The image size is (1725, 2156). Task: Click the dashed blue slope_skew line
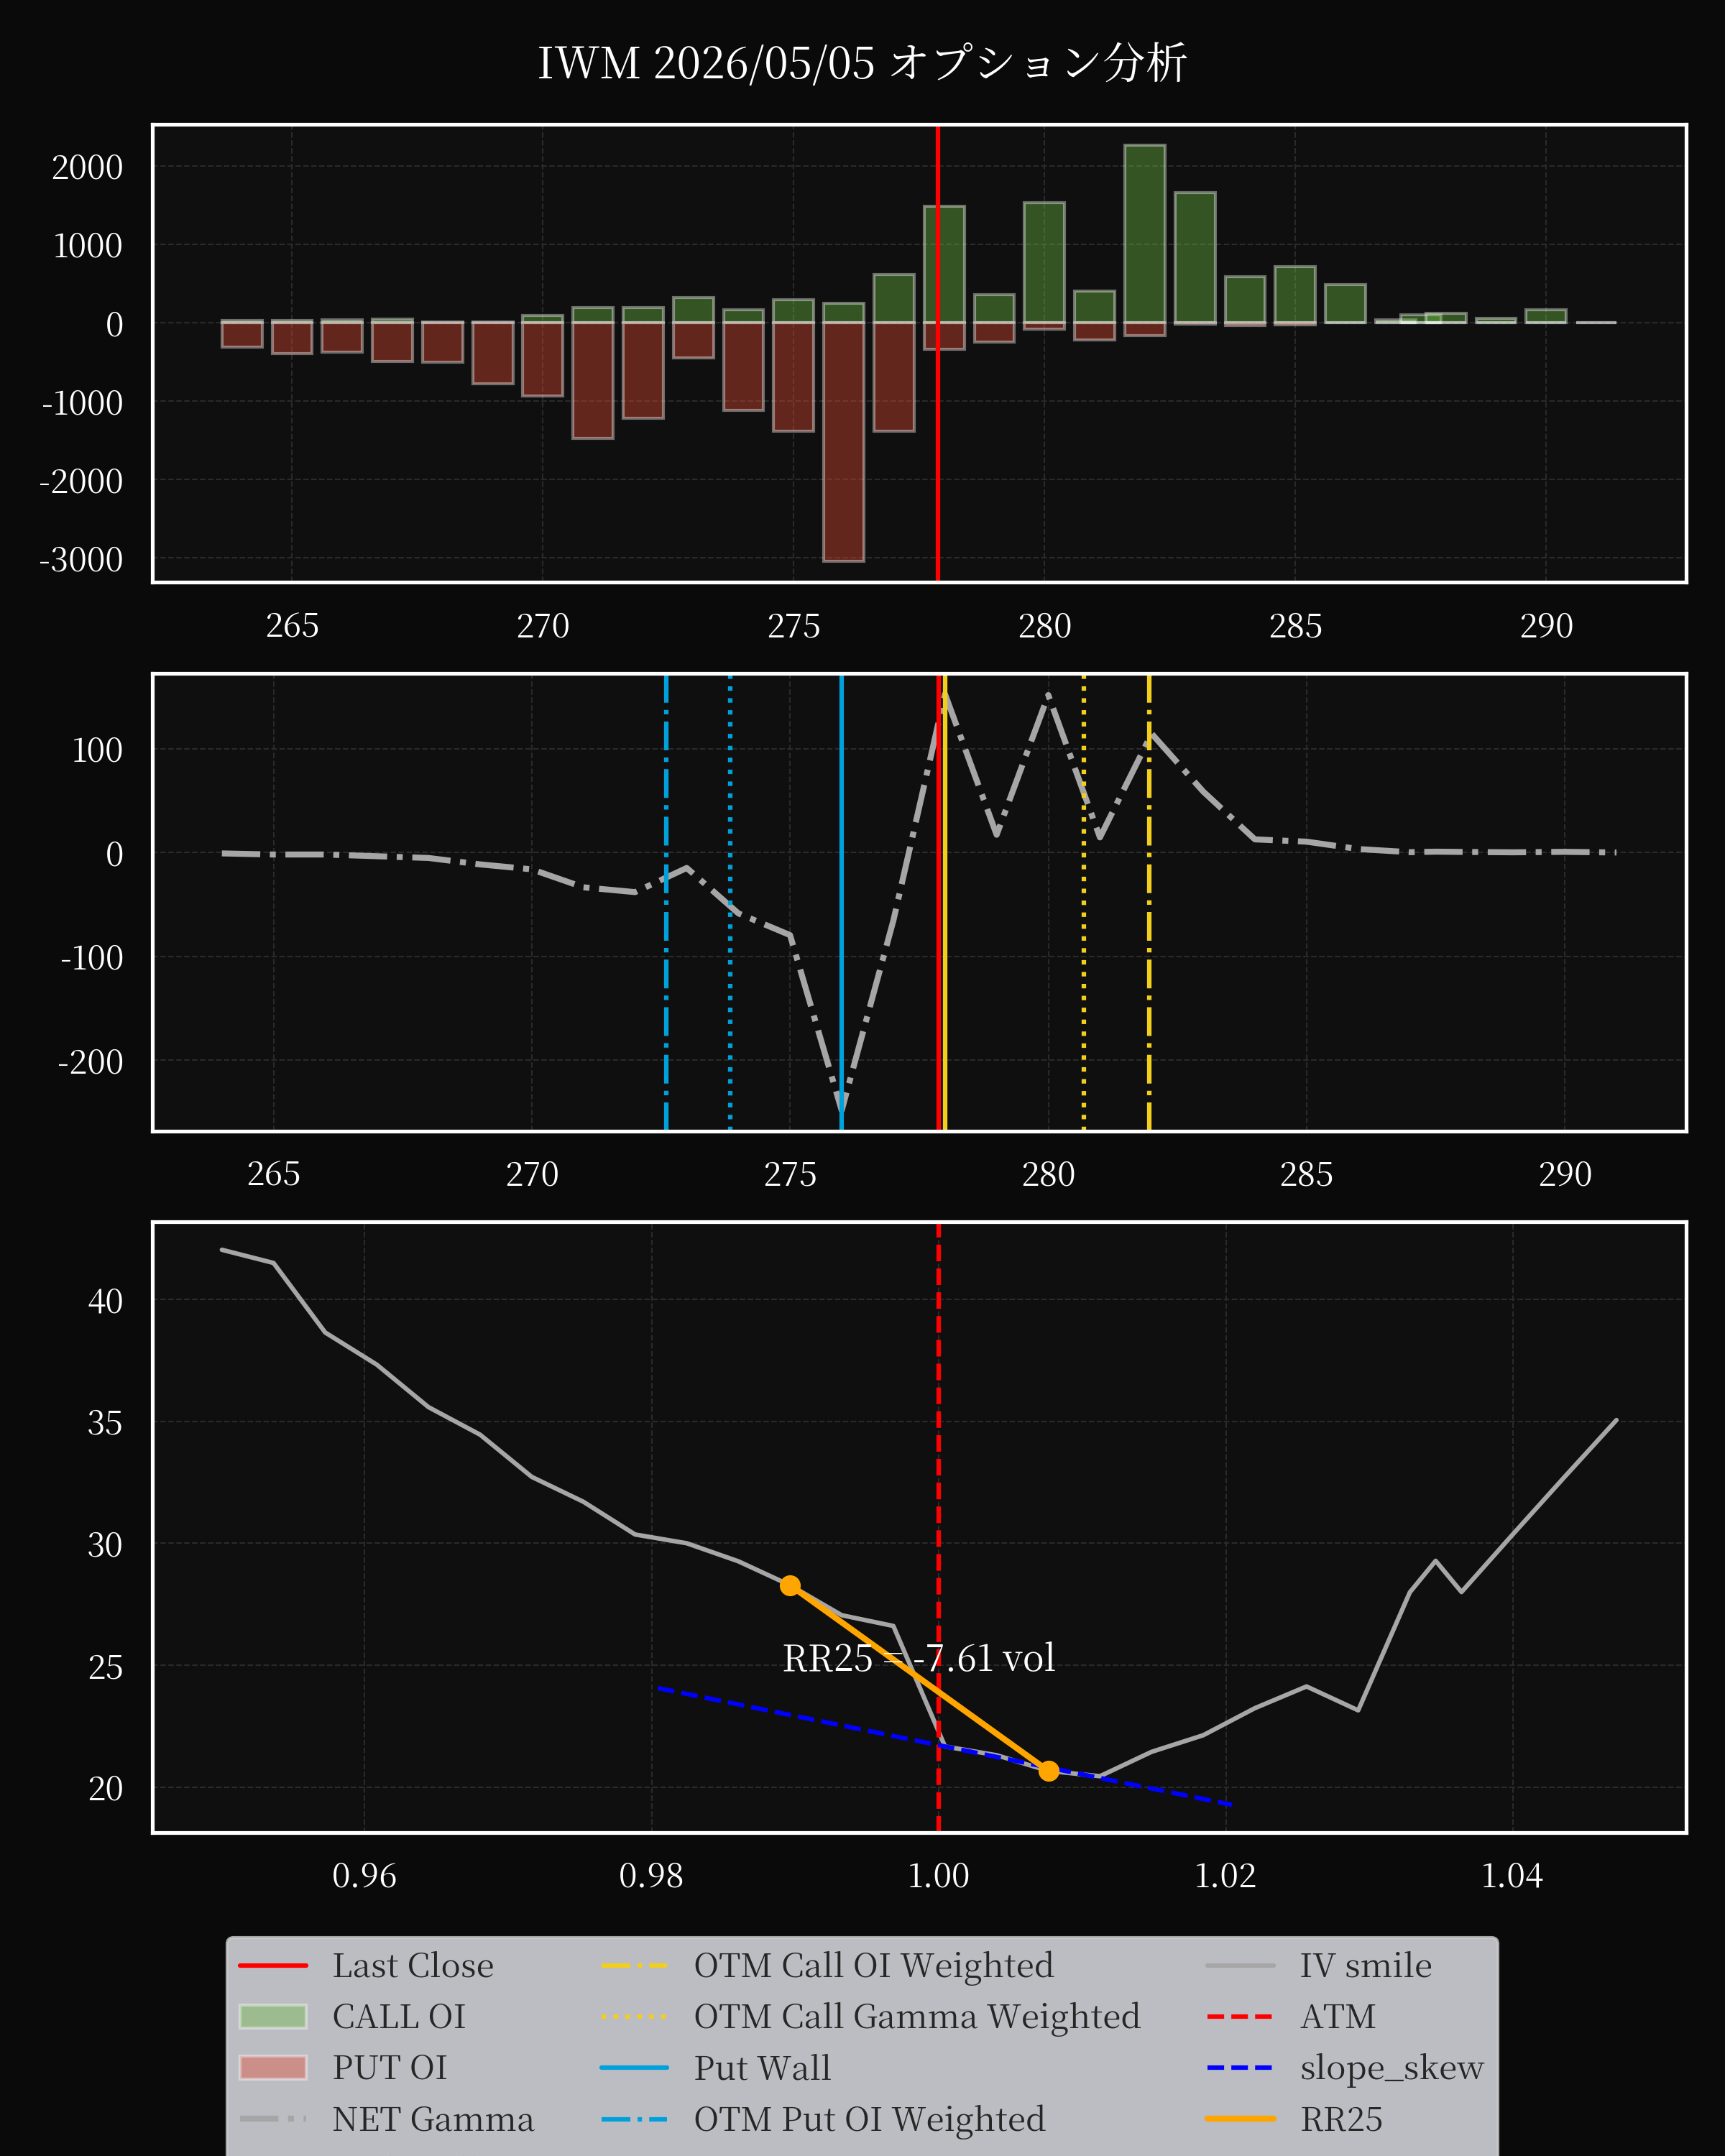pyautogui.click(x=944, y=1747)
